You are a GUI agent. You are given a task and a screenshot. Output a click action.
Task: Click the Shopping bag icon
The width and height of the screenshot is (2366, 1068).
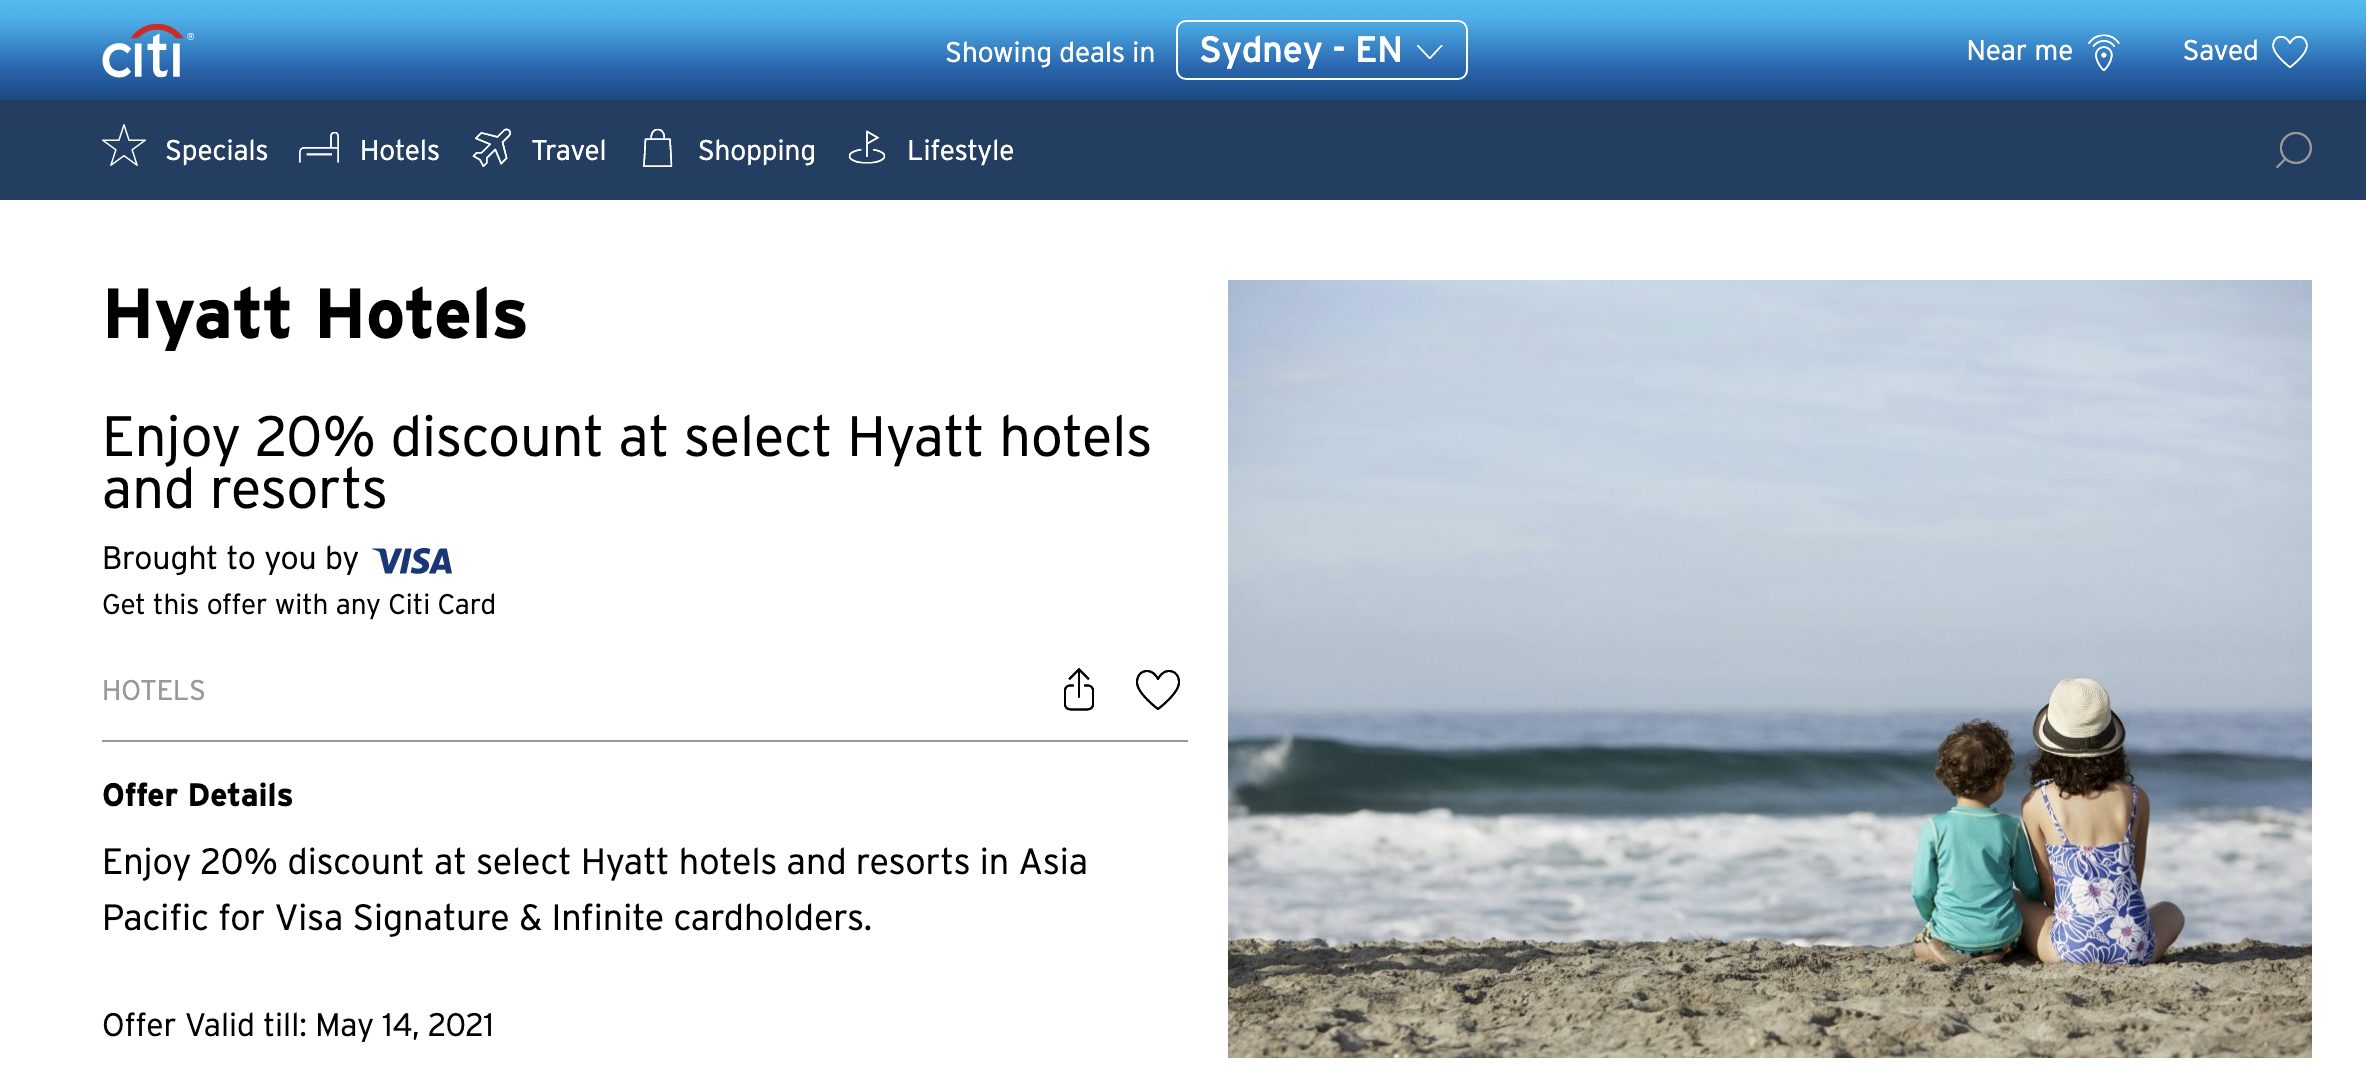(x=657, y=148)
